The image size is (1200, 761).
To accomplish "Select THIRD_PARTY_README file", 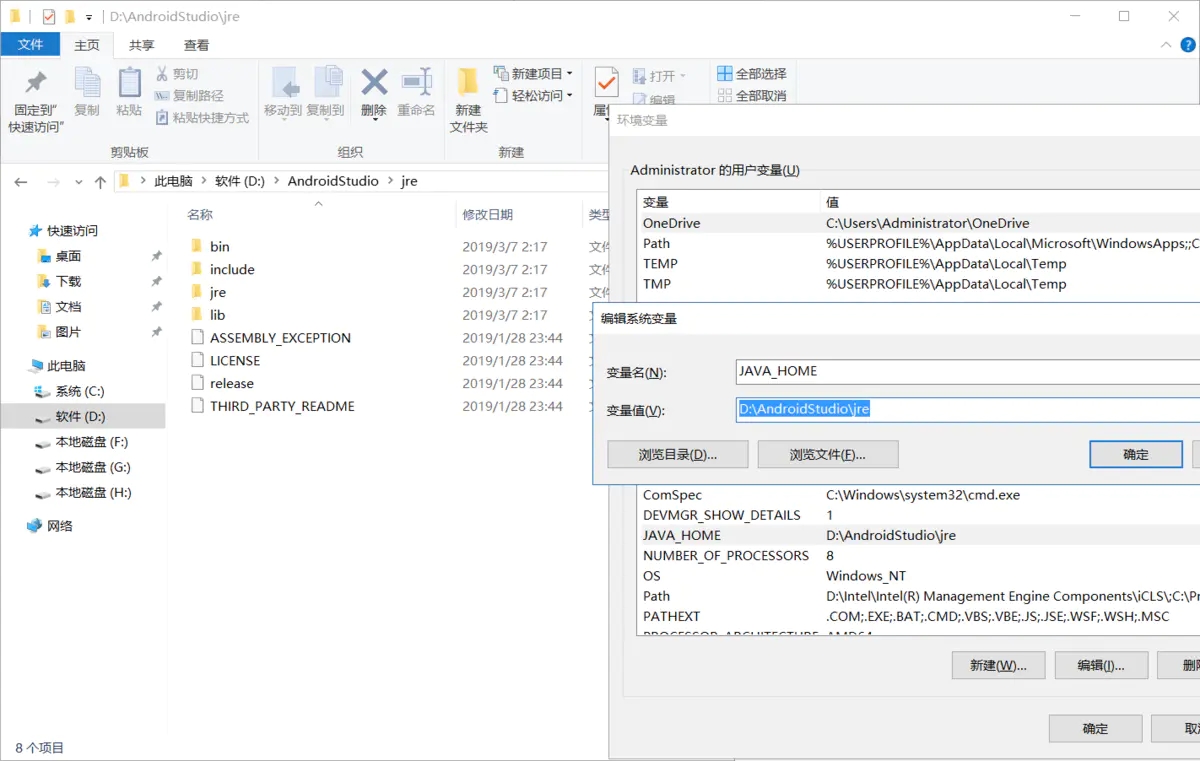I will (282, 407).
